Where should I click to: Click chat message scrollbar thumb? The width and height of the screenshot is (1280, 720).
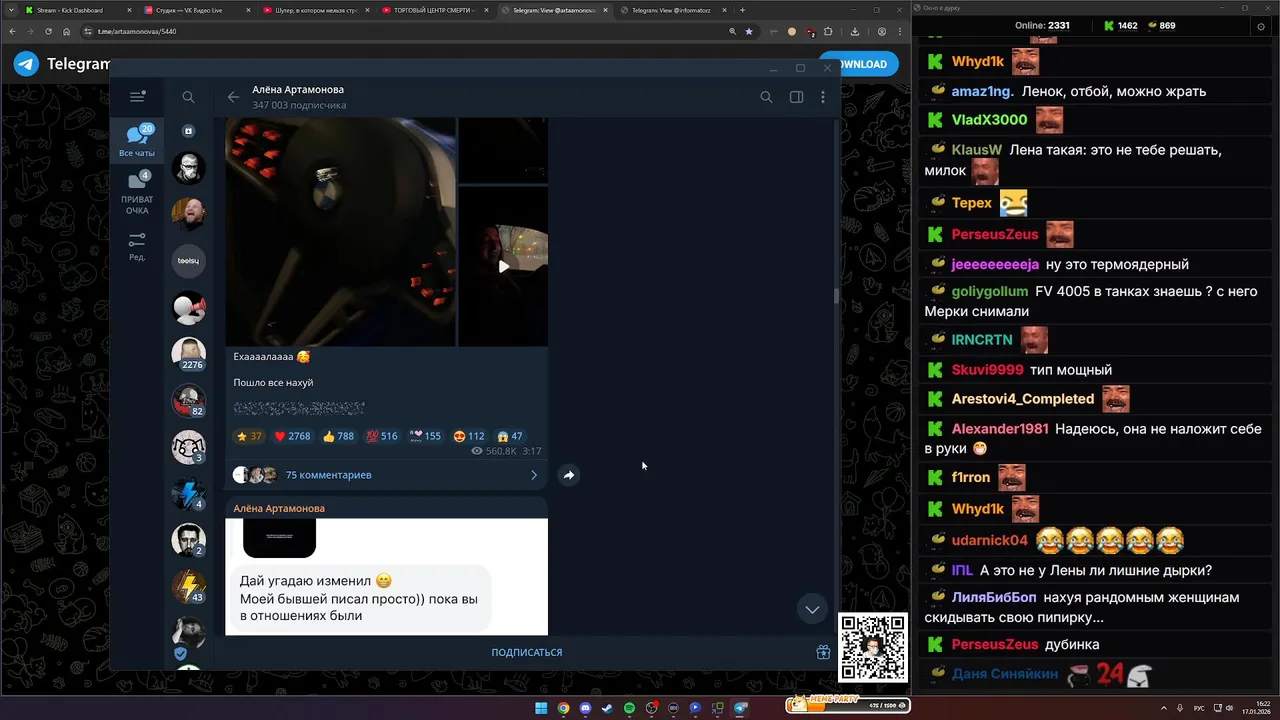(x=837, y=296)
